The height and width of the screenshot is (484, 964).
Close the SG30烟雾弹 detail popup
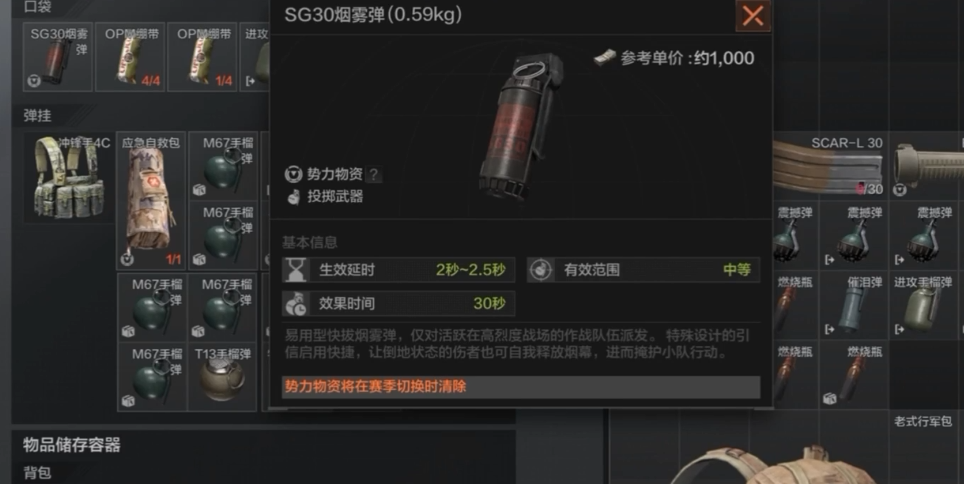point(753,15)
